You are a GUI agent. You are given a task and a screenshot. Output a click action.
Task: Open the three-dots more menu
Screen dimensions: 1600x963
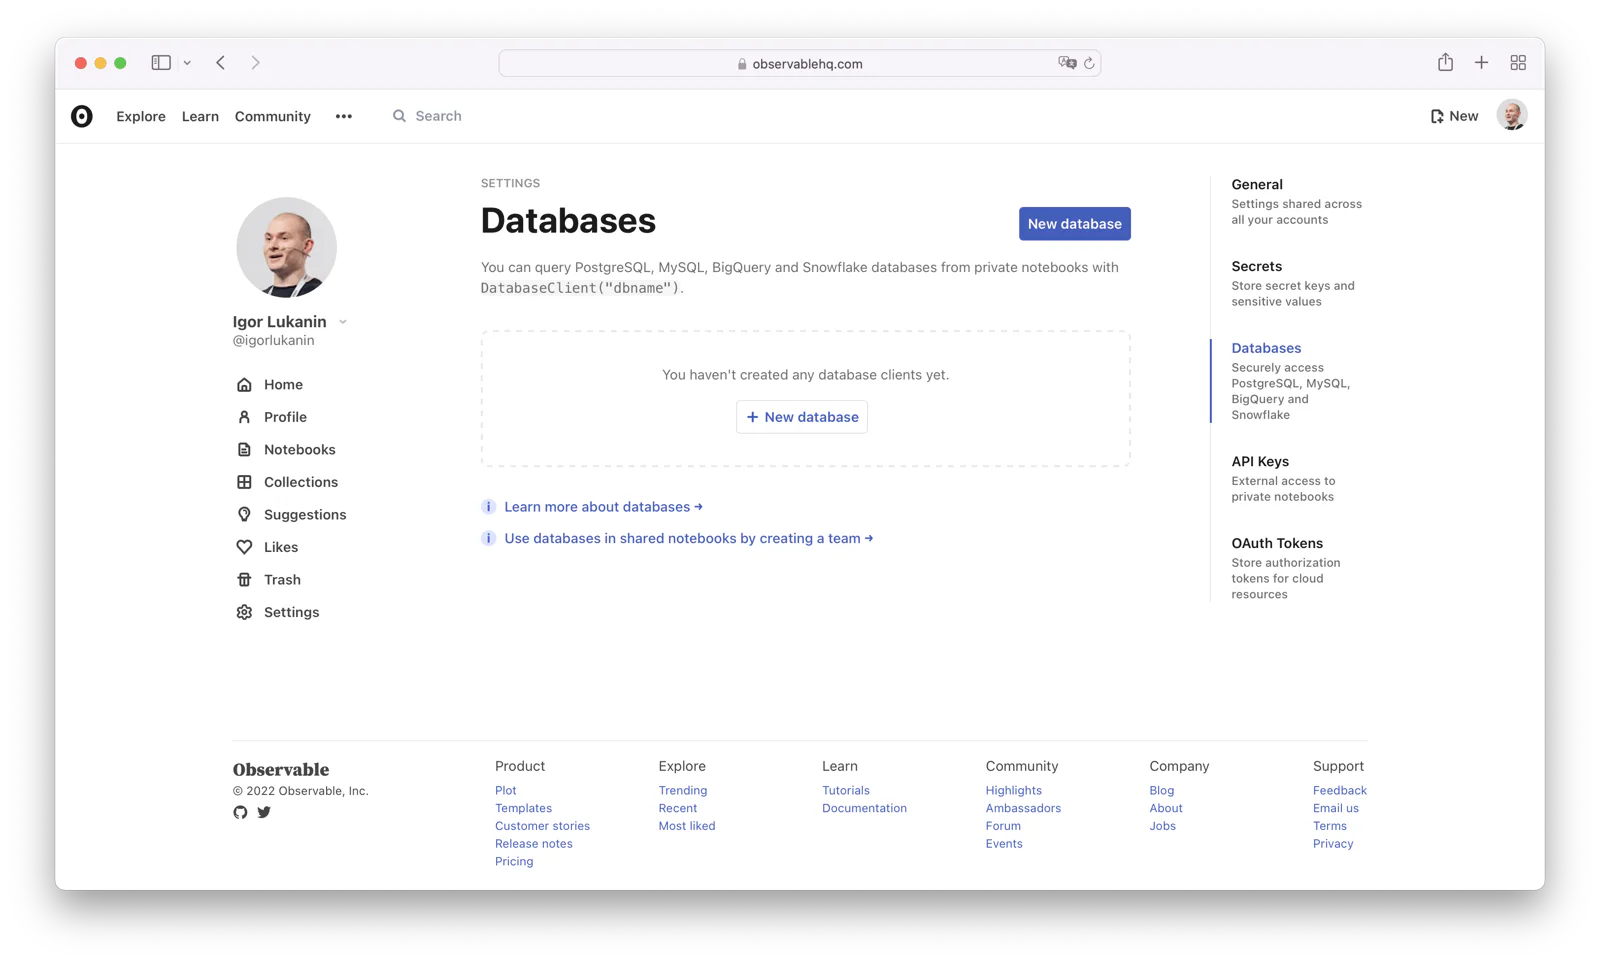tap(344, 116)
